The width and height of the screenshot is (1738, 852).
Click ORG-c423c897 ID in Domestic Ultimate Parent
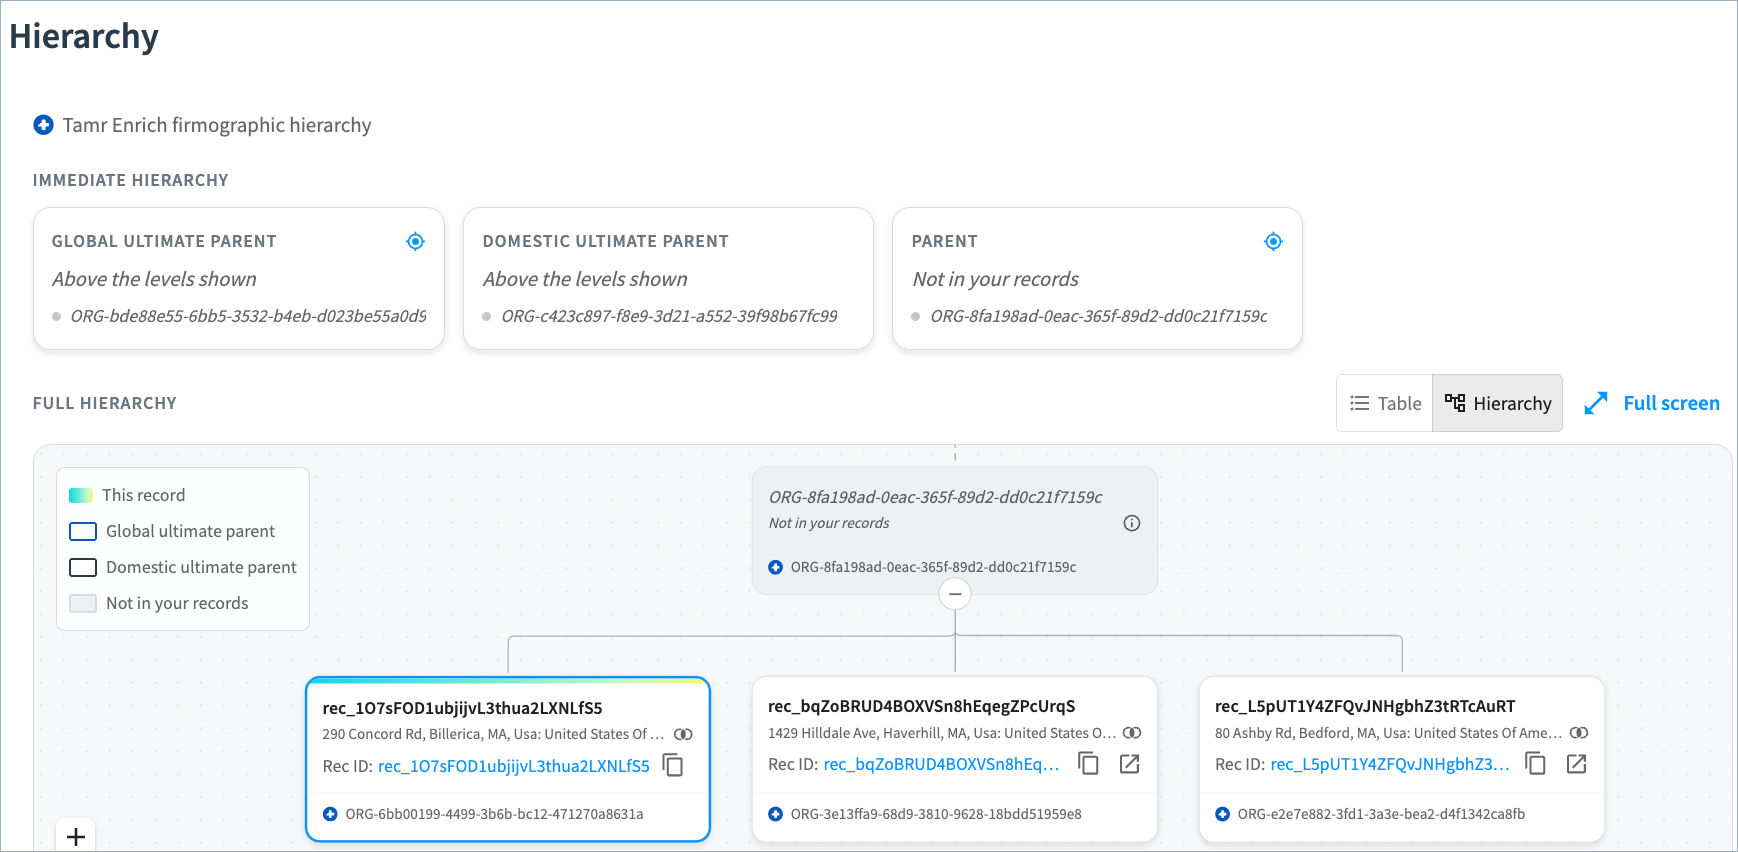[x=670, y=316]
